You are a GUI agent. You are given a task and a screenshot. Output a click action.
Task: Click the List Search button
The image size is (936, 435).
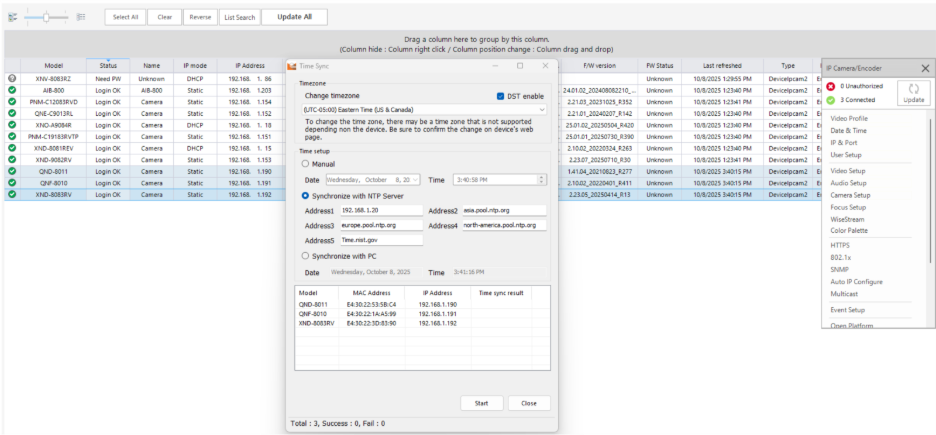pyautogui.click(x=239, y=17)
